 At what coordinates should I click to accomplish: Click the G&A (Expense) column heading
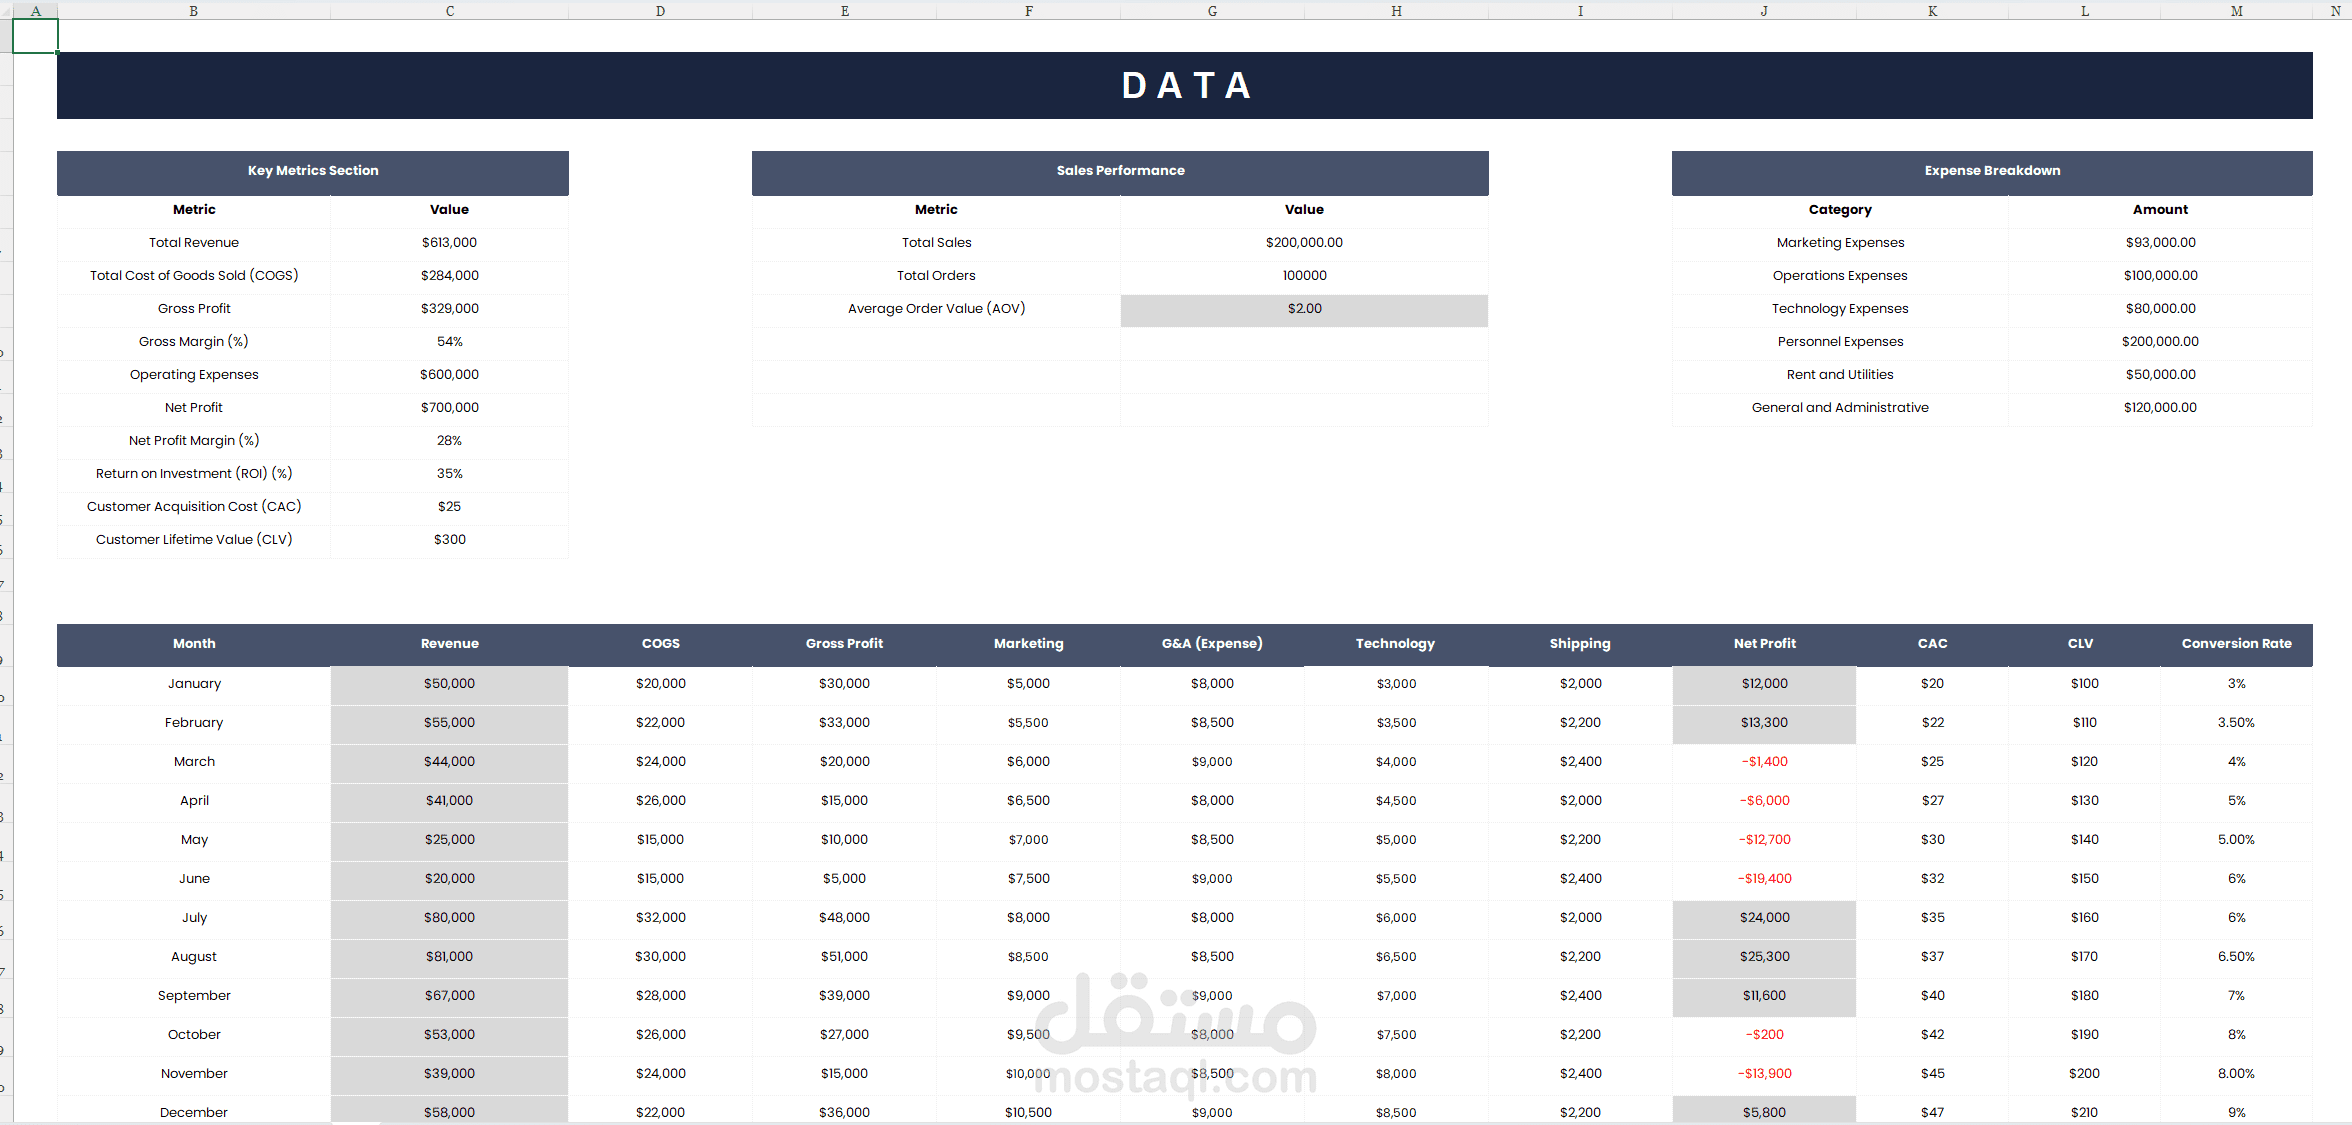[1212, 644]
